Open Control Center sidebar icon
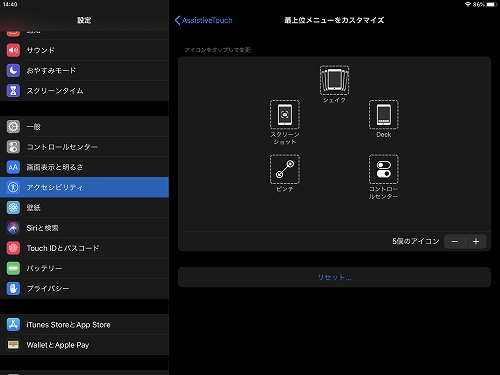The width and height of the screenshot is (500, 375). 13,147
